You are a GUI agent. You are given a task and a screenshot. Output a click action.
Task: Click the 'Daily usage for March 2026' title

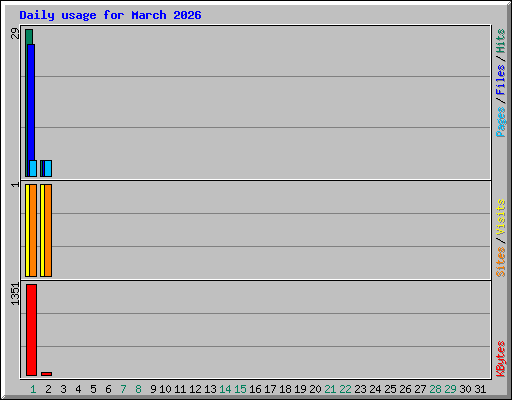pyautogui.click(x=110, y=15)
